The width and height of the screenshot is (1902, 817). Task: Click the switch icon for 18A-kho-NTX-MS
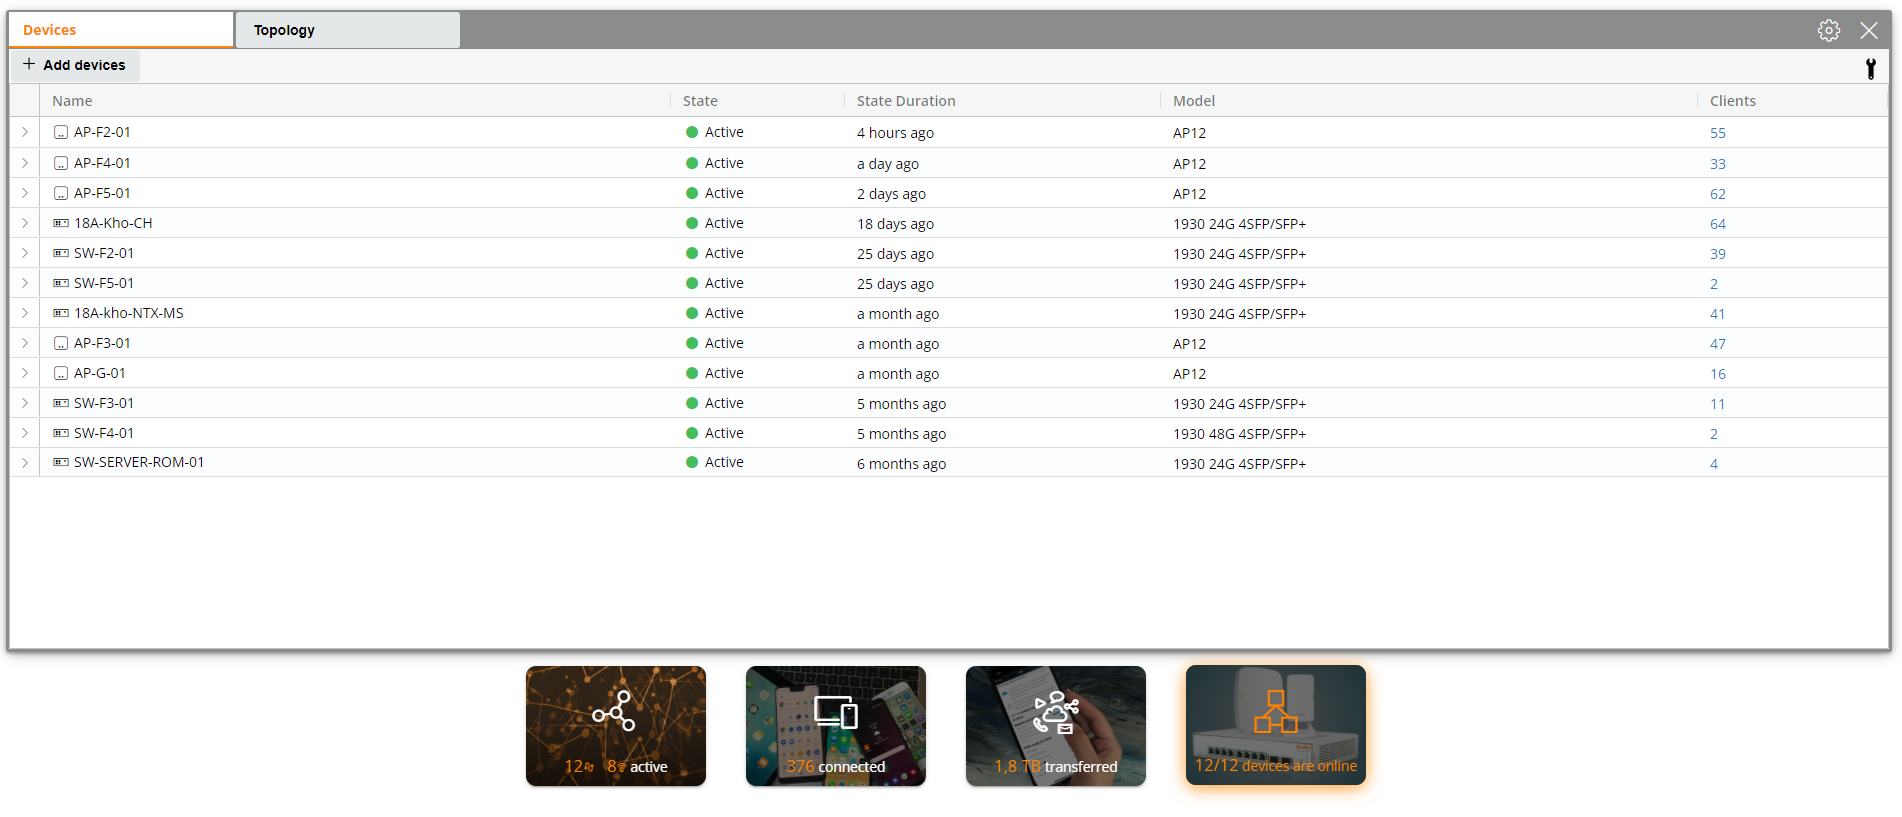click(x=61, y=313)
